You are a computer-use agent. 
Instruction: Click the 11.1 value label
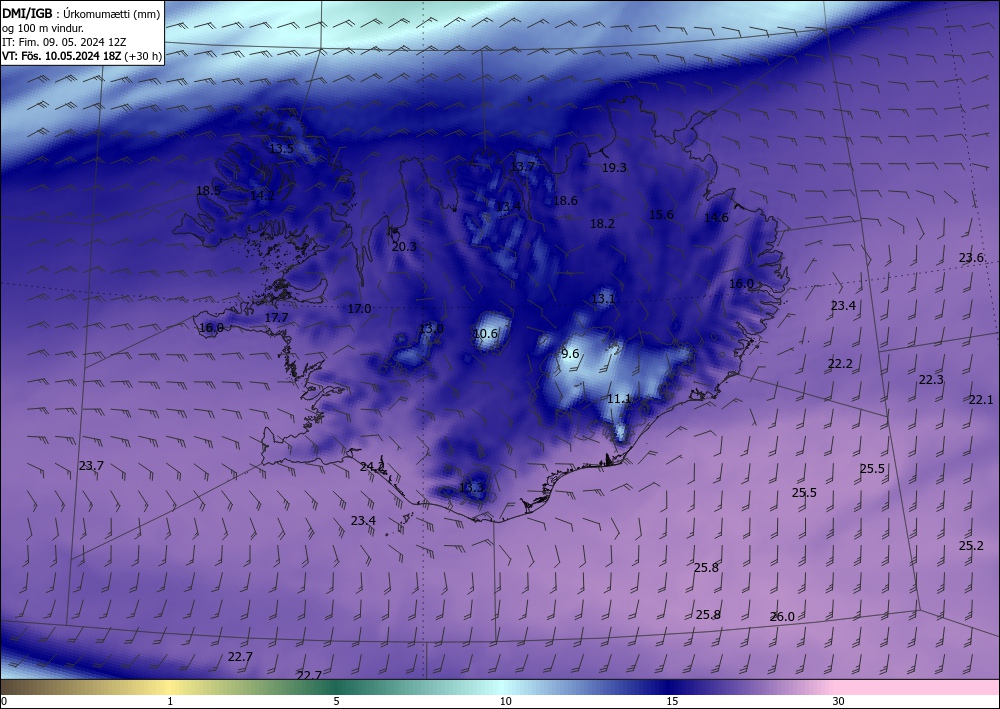[619, 398]
